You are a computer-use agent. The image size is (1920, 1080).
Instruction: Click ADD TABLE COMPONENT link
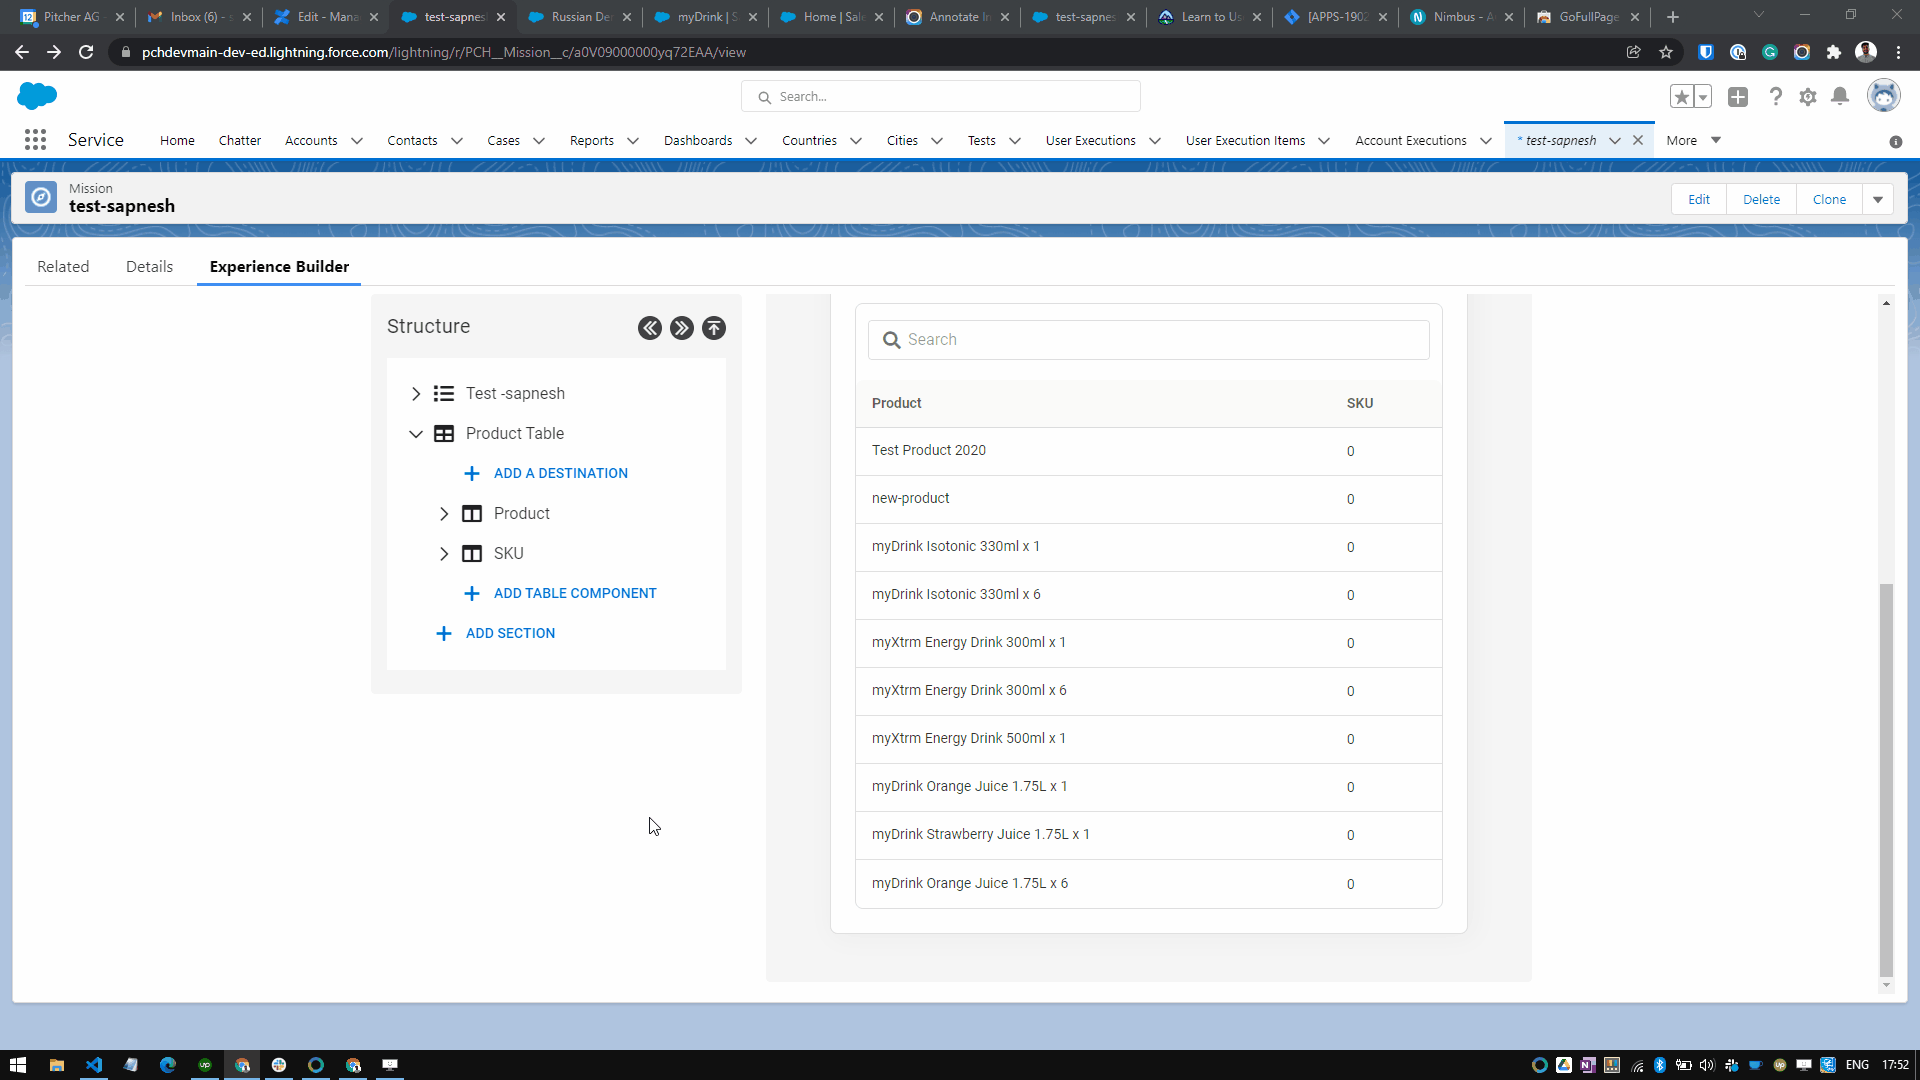[574, 593]
